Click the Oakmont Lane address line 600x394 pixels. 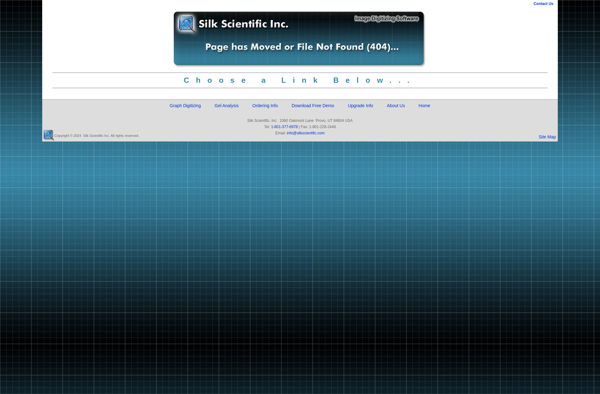click(300, 120)
